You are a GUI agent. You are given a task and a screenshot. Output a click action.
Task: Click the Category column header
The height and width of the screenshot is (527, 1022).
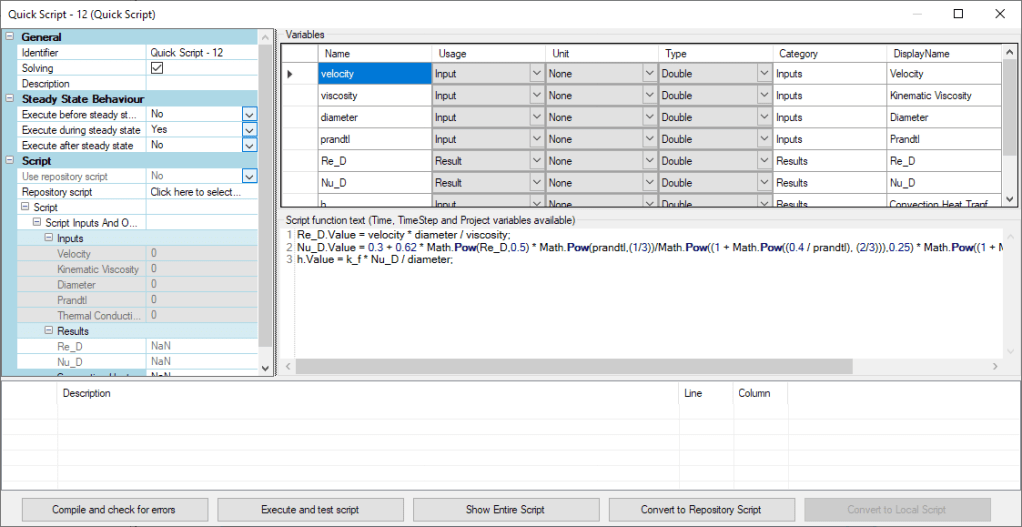point(828,53)
